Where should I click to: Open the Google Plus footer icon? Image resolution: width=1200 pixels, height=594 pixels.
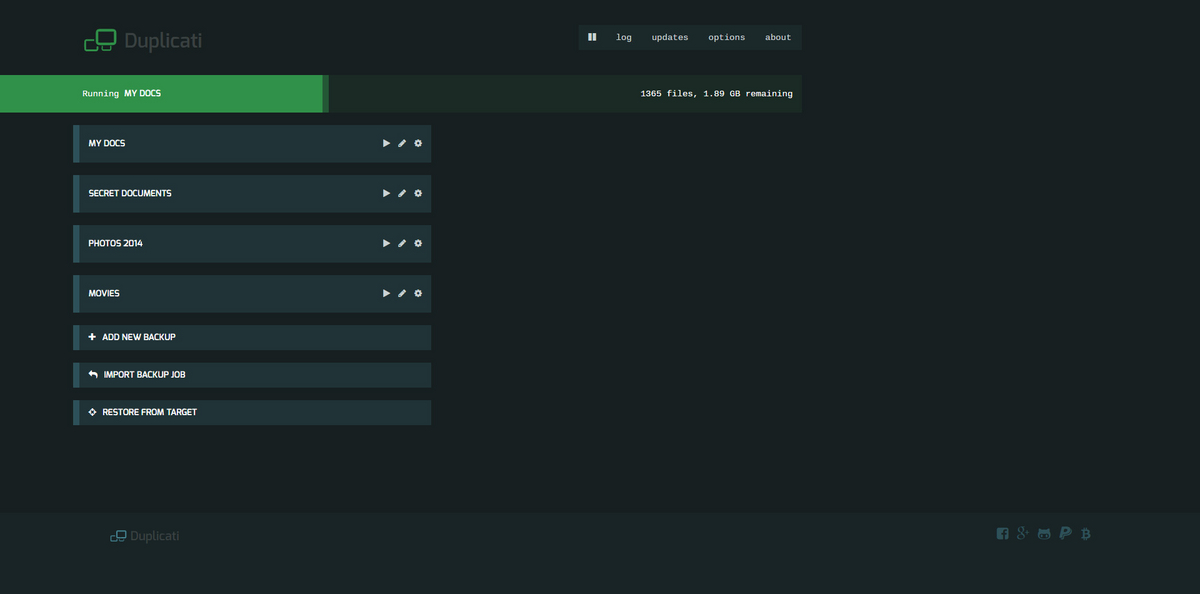click(x=1023, y=534)
